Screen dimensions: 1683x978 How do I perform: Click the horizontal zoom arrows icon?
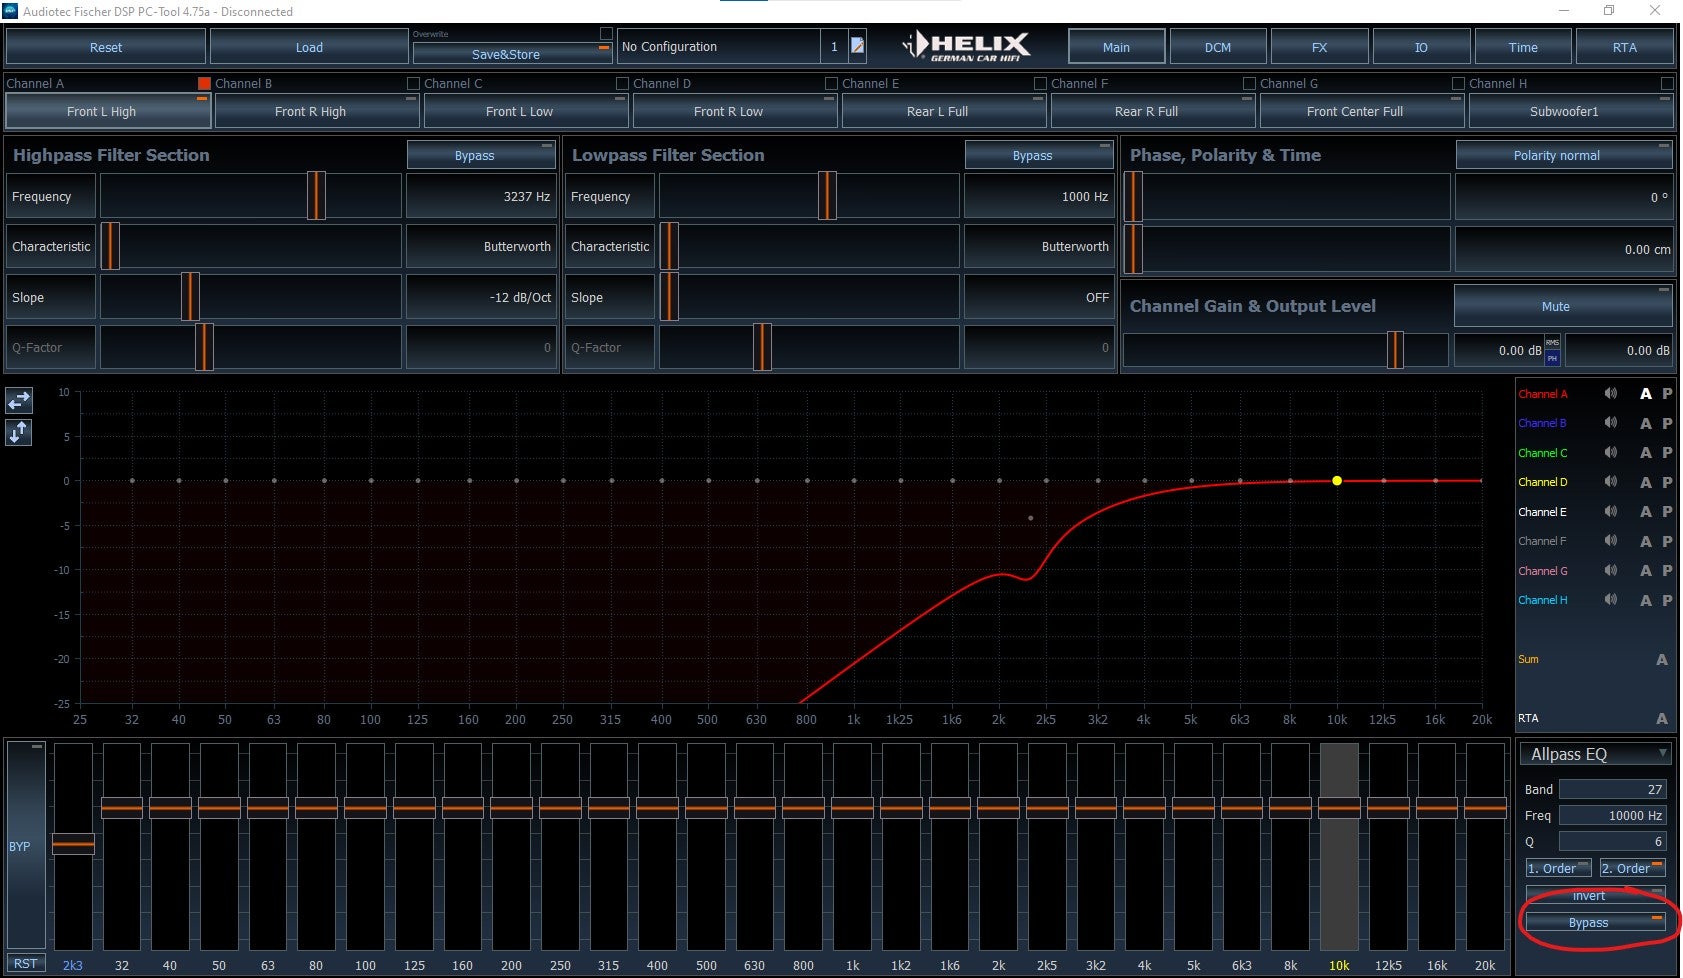click(18, 400)
